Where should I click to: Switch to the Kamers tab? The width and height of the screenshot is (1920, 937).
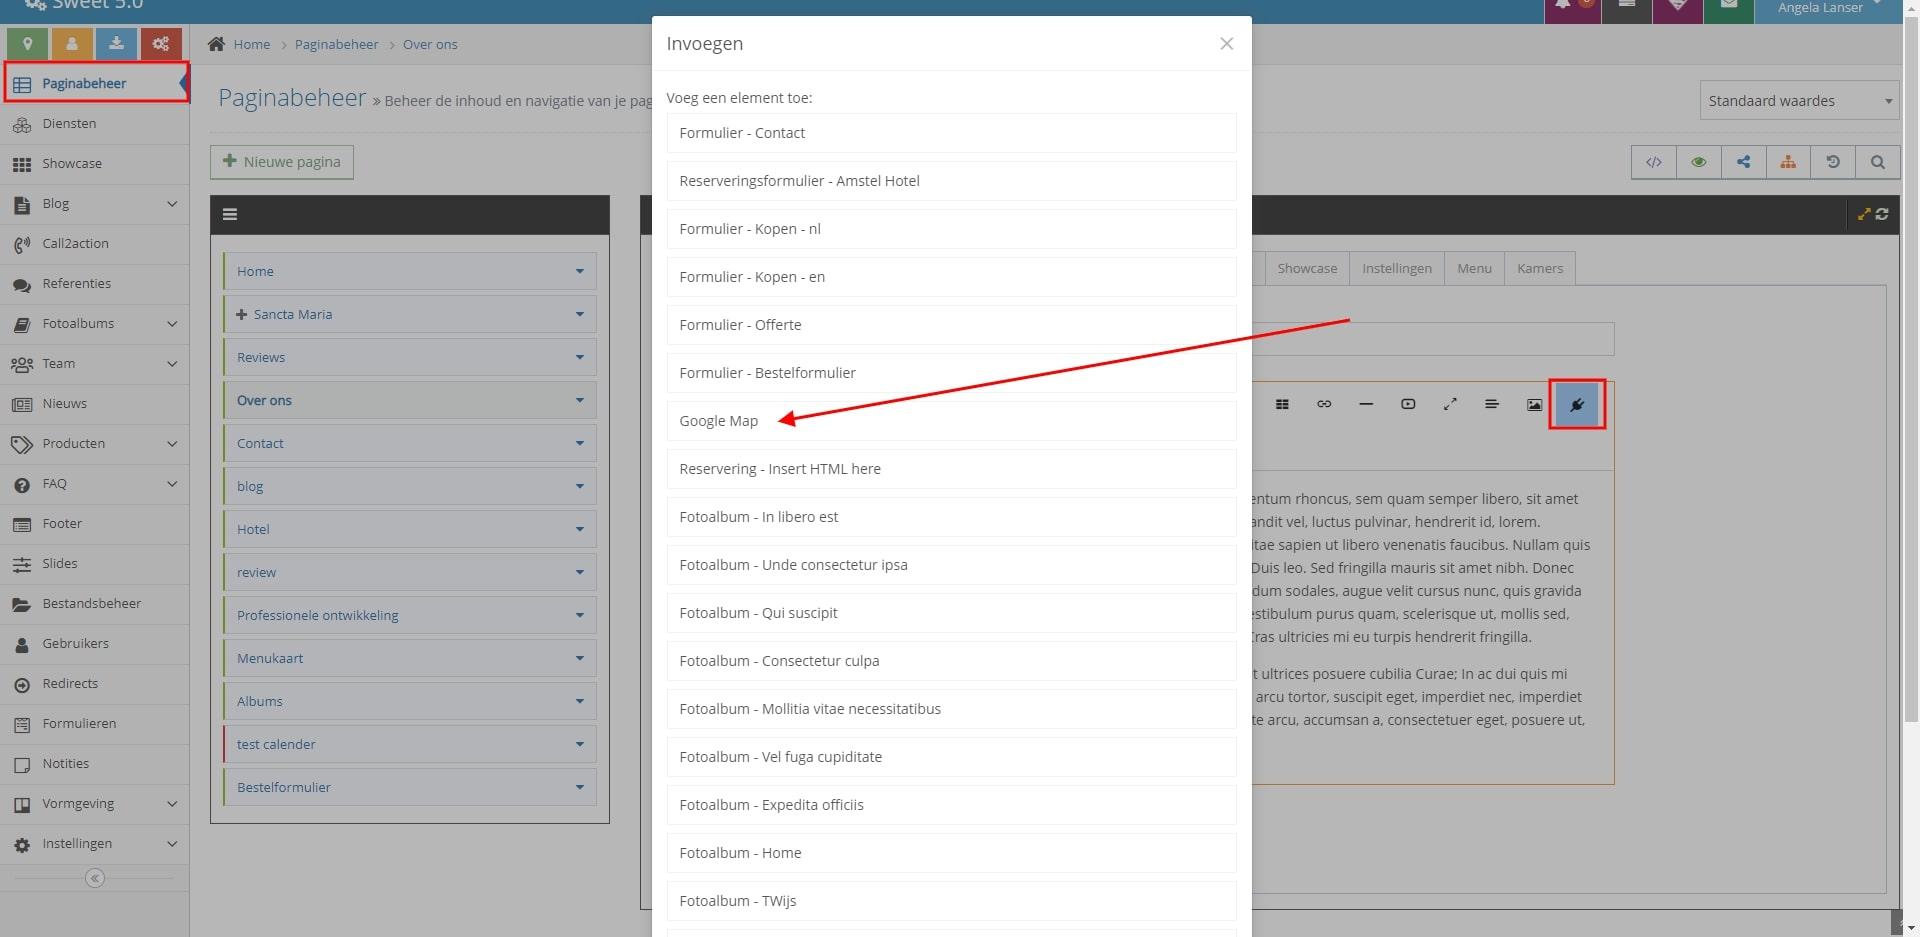point(1540,268)
